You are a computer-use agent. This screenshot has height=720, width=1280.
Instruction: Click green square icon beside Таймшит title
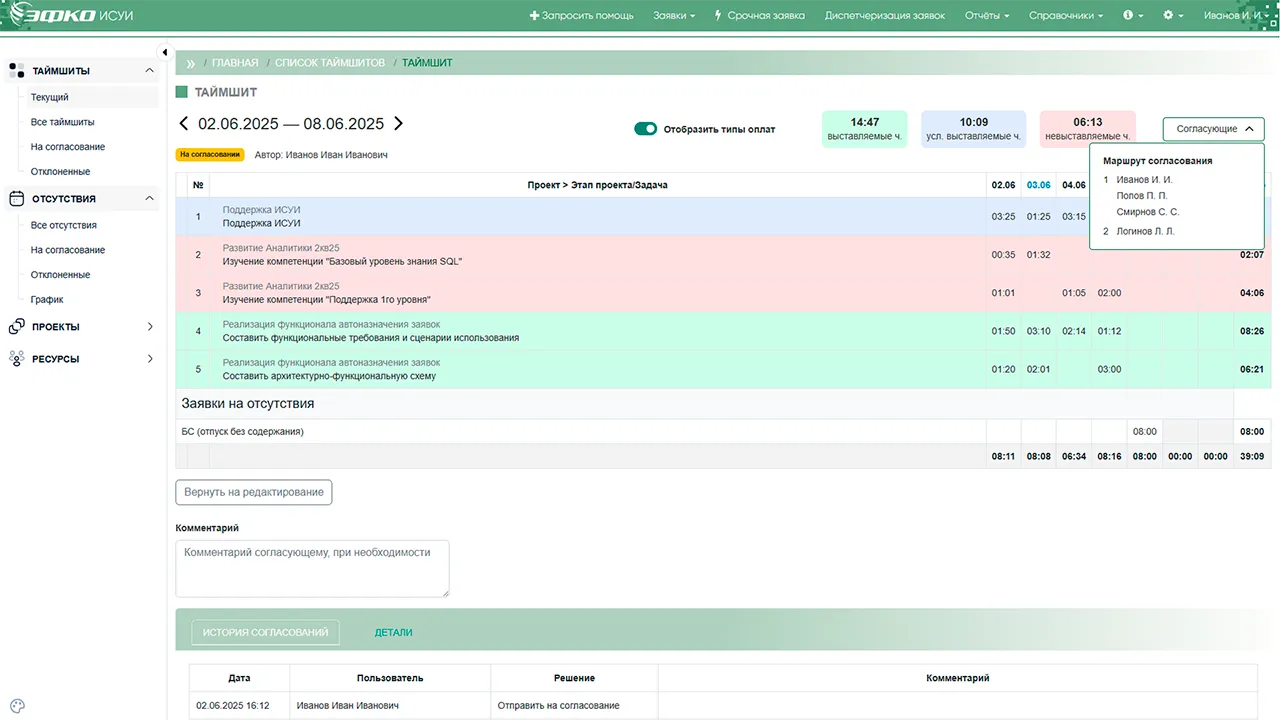coord(181,92)
